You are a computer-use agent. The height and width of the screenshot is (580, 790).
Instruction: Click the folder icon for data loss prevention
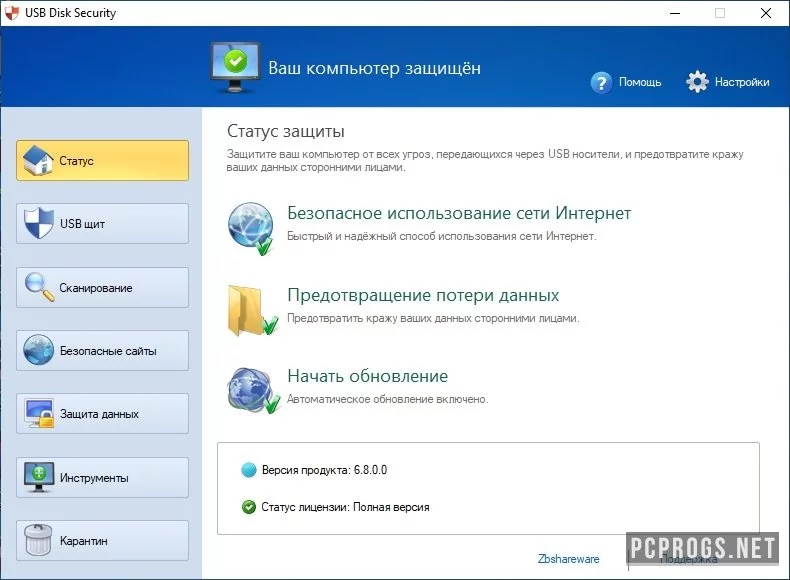point(253,310)
